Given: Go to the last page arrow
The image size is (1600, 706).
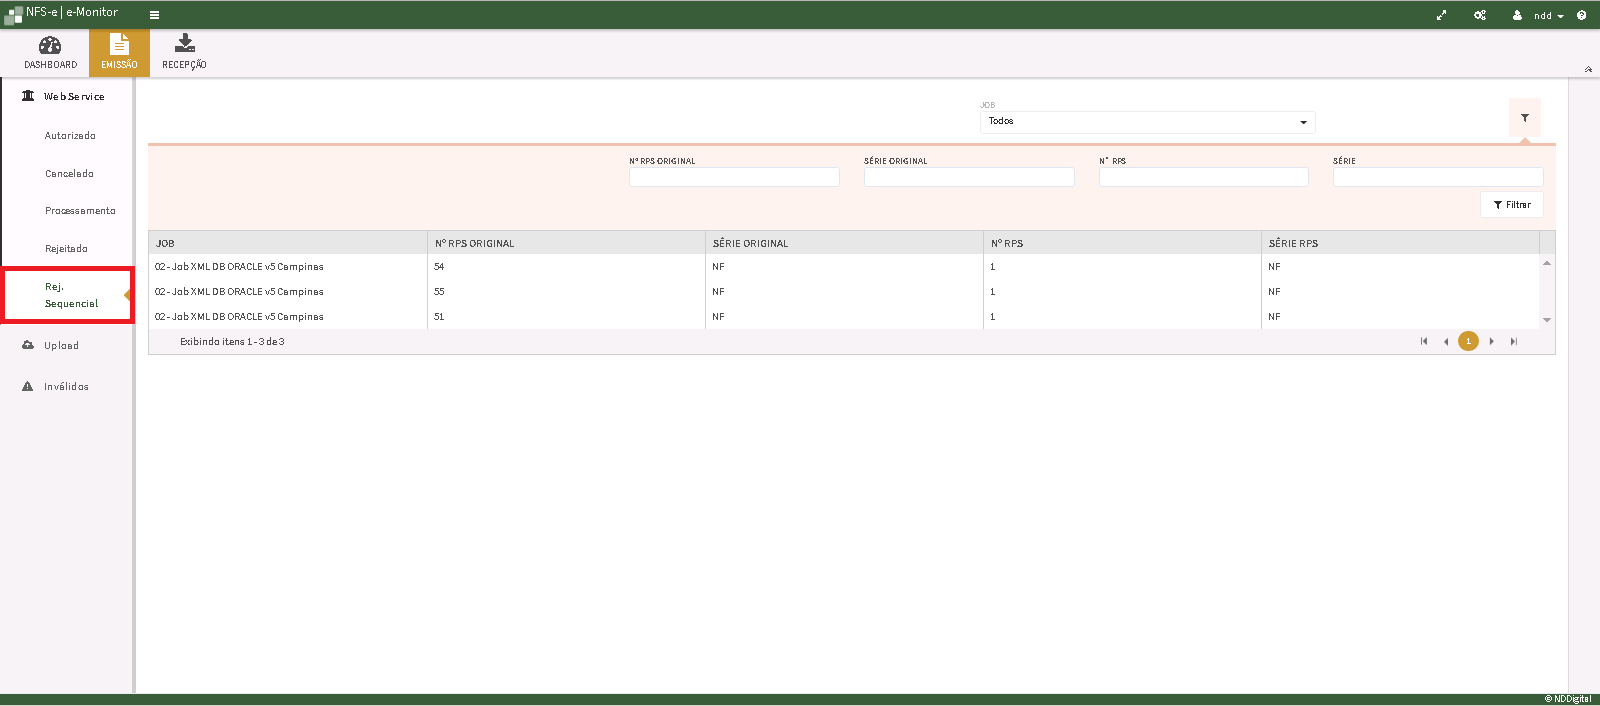Looking at the screenshot, I should click(x=1514, y=342).
